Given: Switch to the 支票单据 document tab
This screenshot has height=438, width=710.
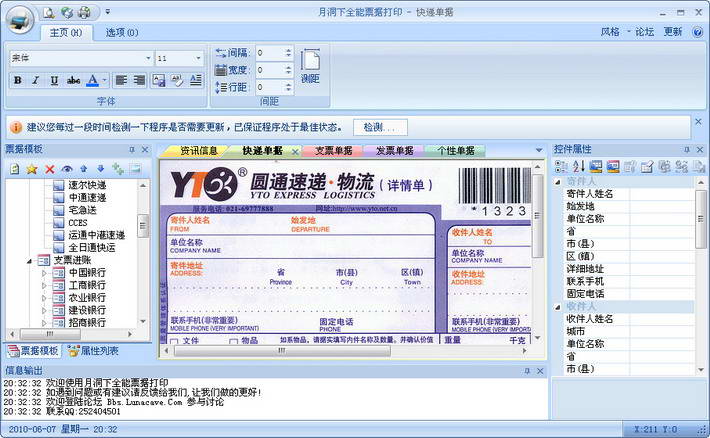Looking at the screenshot, I should coord(333,151).
